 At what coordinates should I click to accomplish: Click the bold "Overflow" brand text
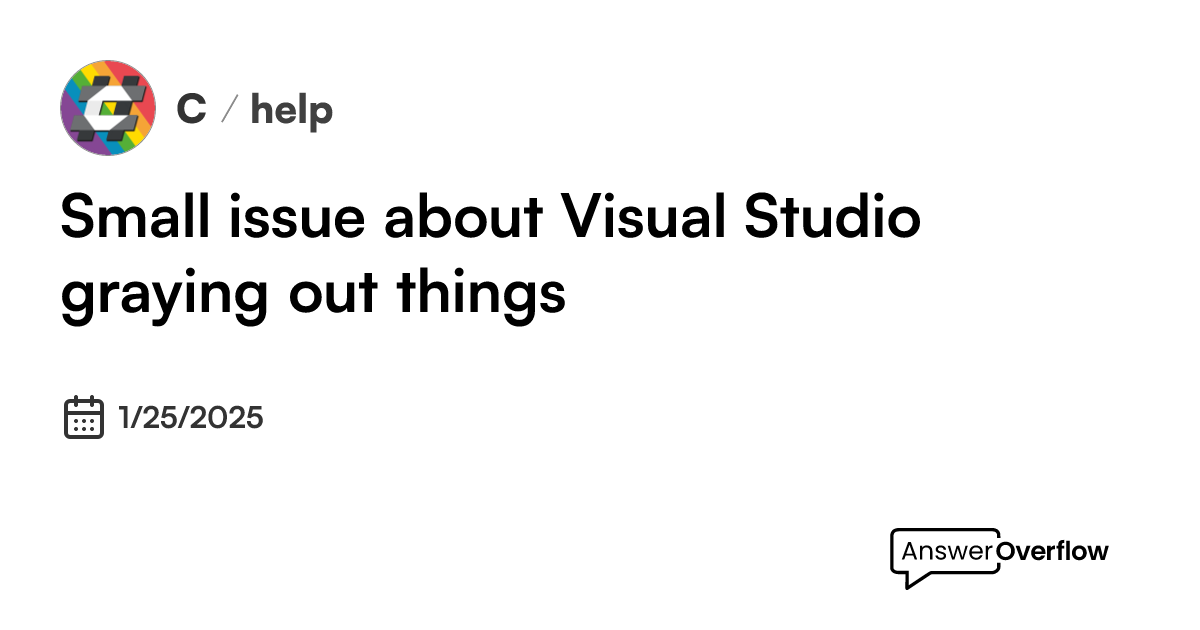(1052, 551)
